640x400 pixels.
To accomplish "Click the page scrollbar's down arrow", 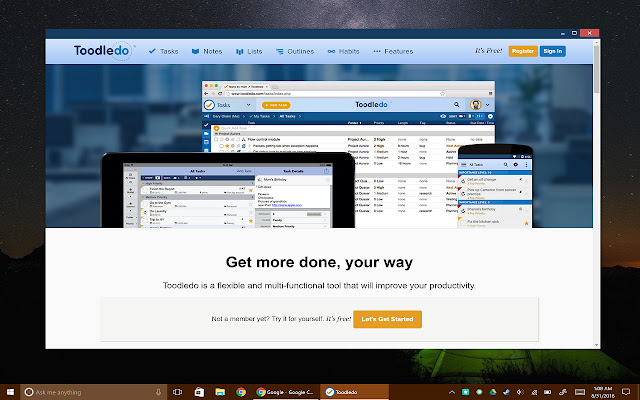I will click(597, 345).
